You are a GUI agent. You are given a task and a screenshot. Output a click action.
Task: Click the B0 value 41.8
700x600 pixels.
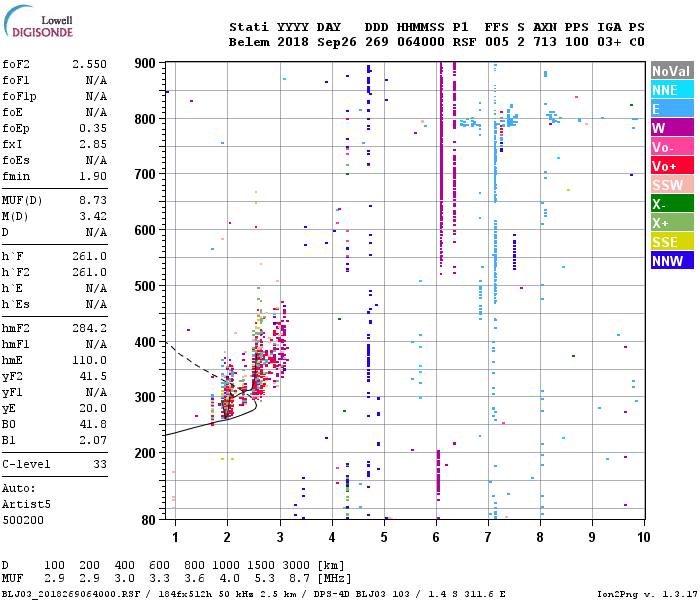(x=93, y=425)
